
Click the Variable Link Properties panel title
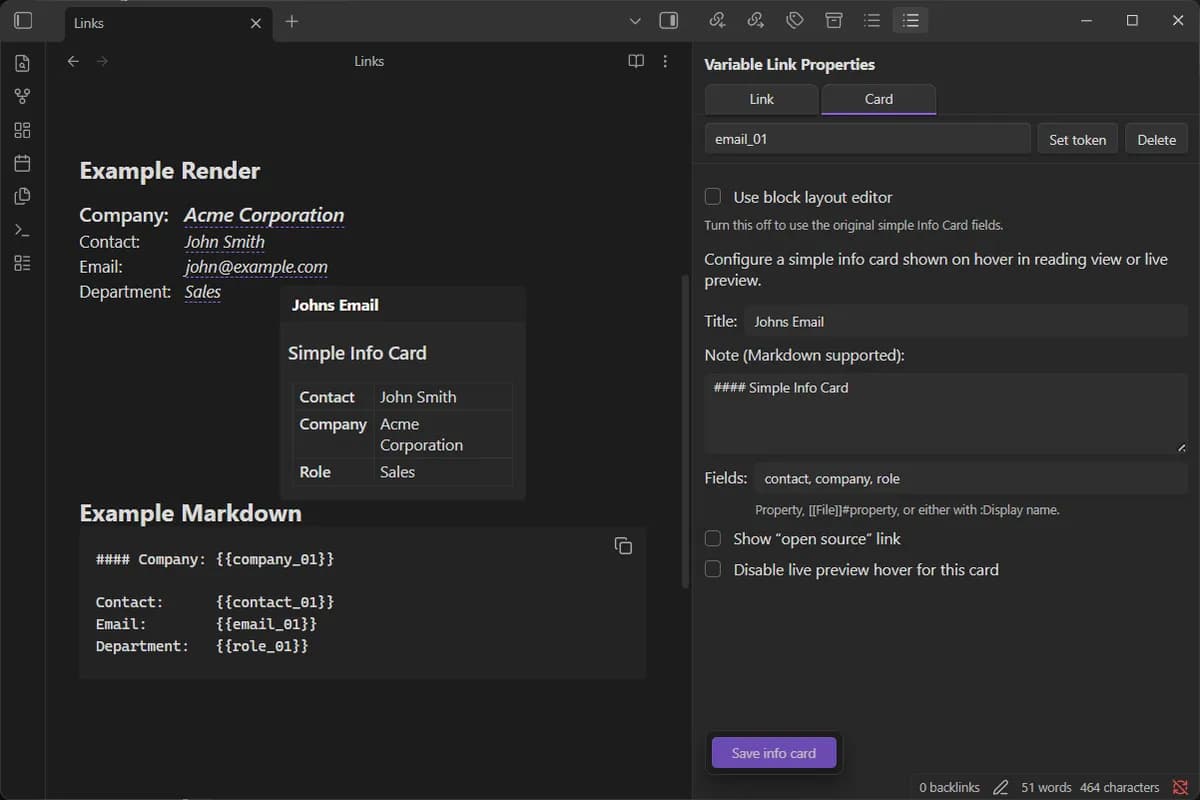click(789, 64)
